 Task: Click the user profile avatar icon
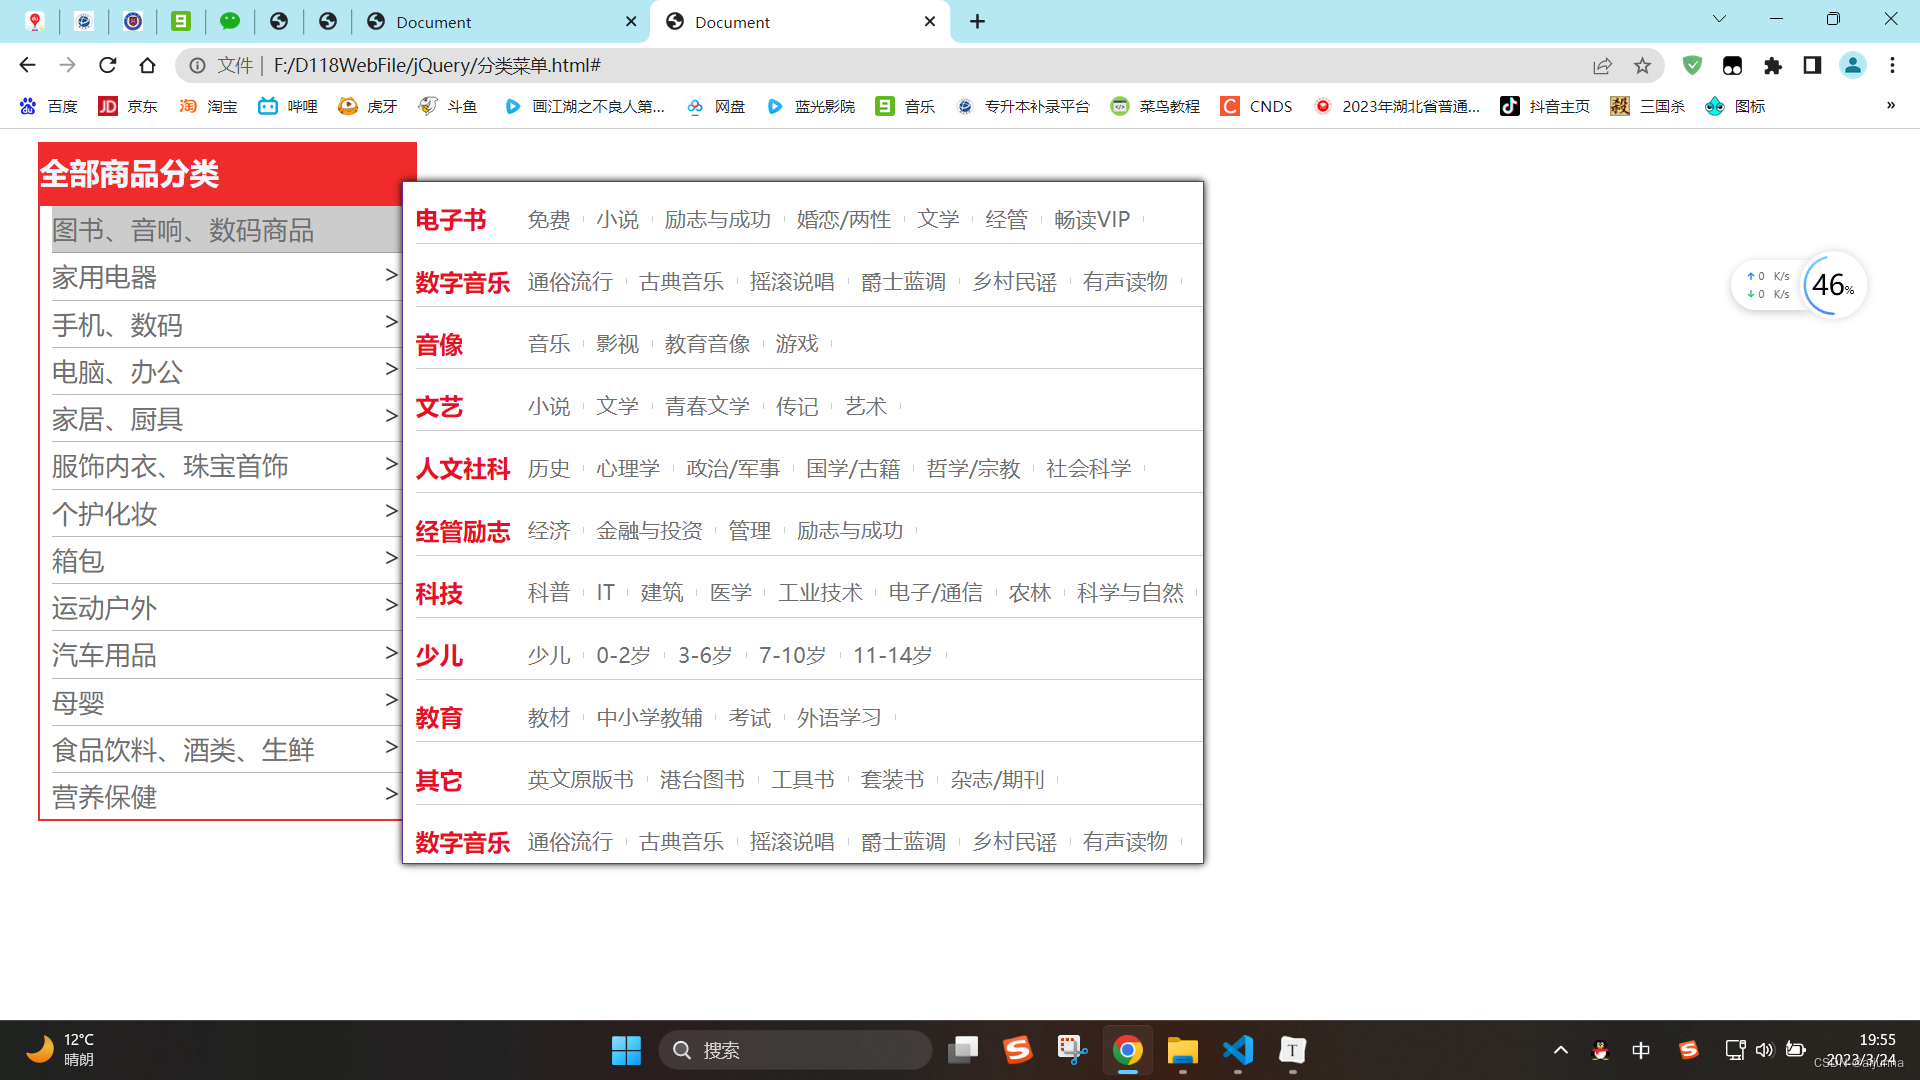[1852, 65]
